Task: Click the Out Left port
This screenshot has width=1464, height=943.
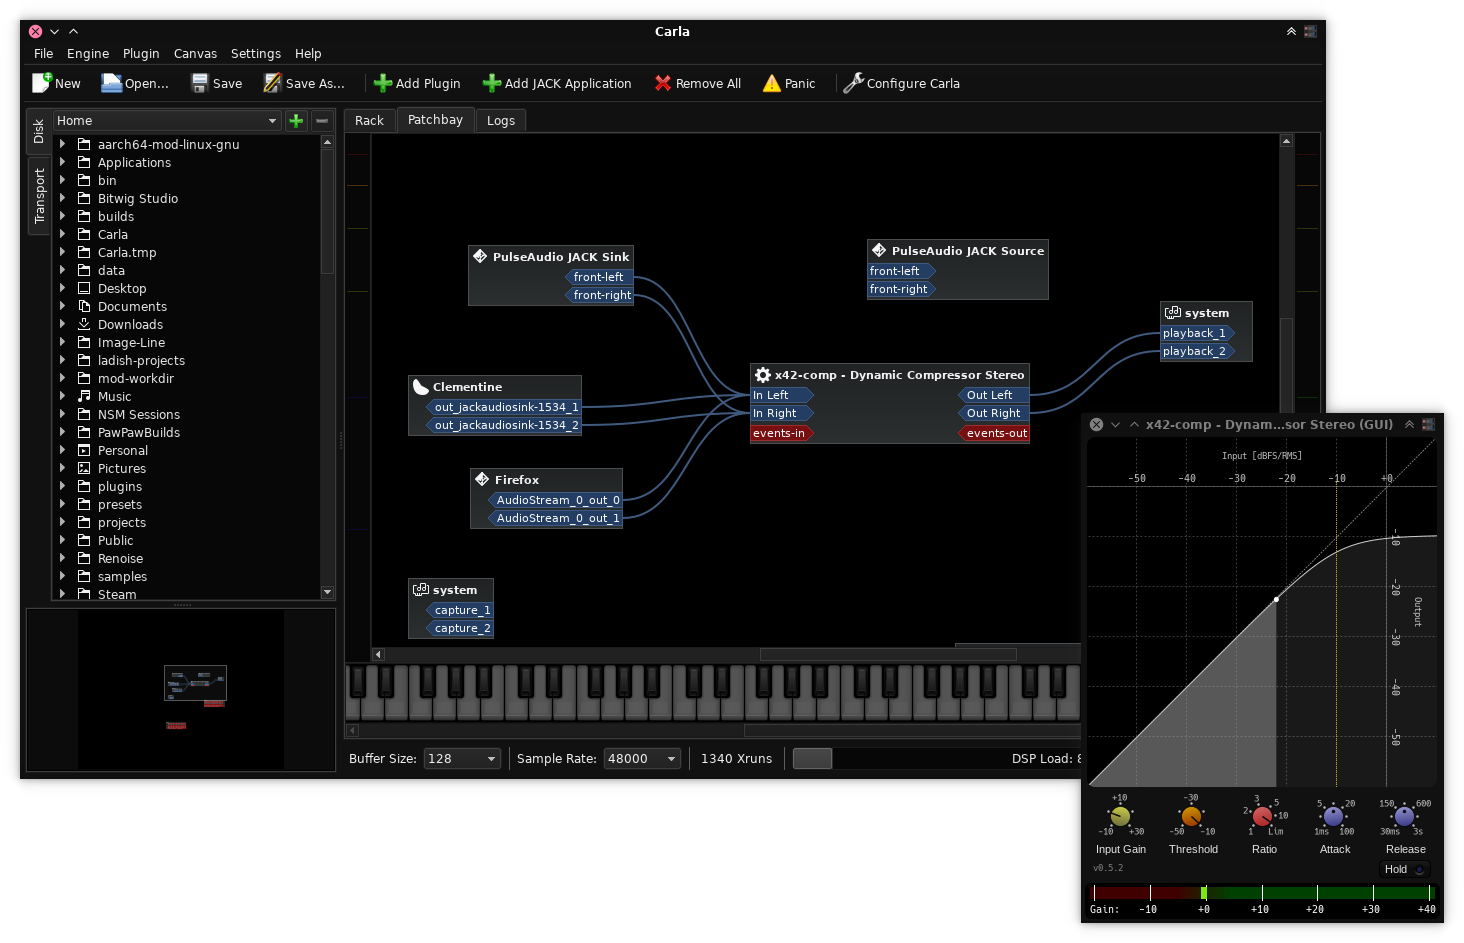Action: click(x=993, y=395)
